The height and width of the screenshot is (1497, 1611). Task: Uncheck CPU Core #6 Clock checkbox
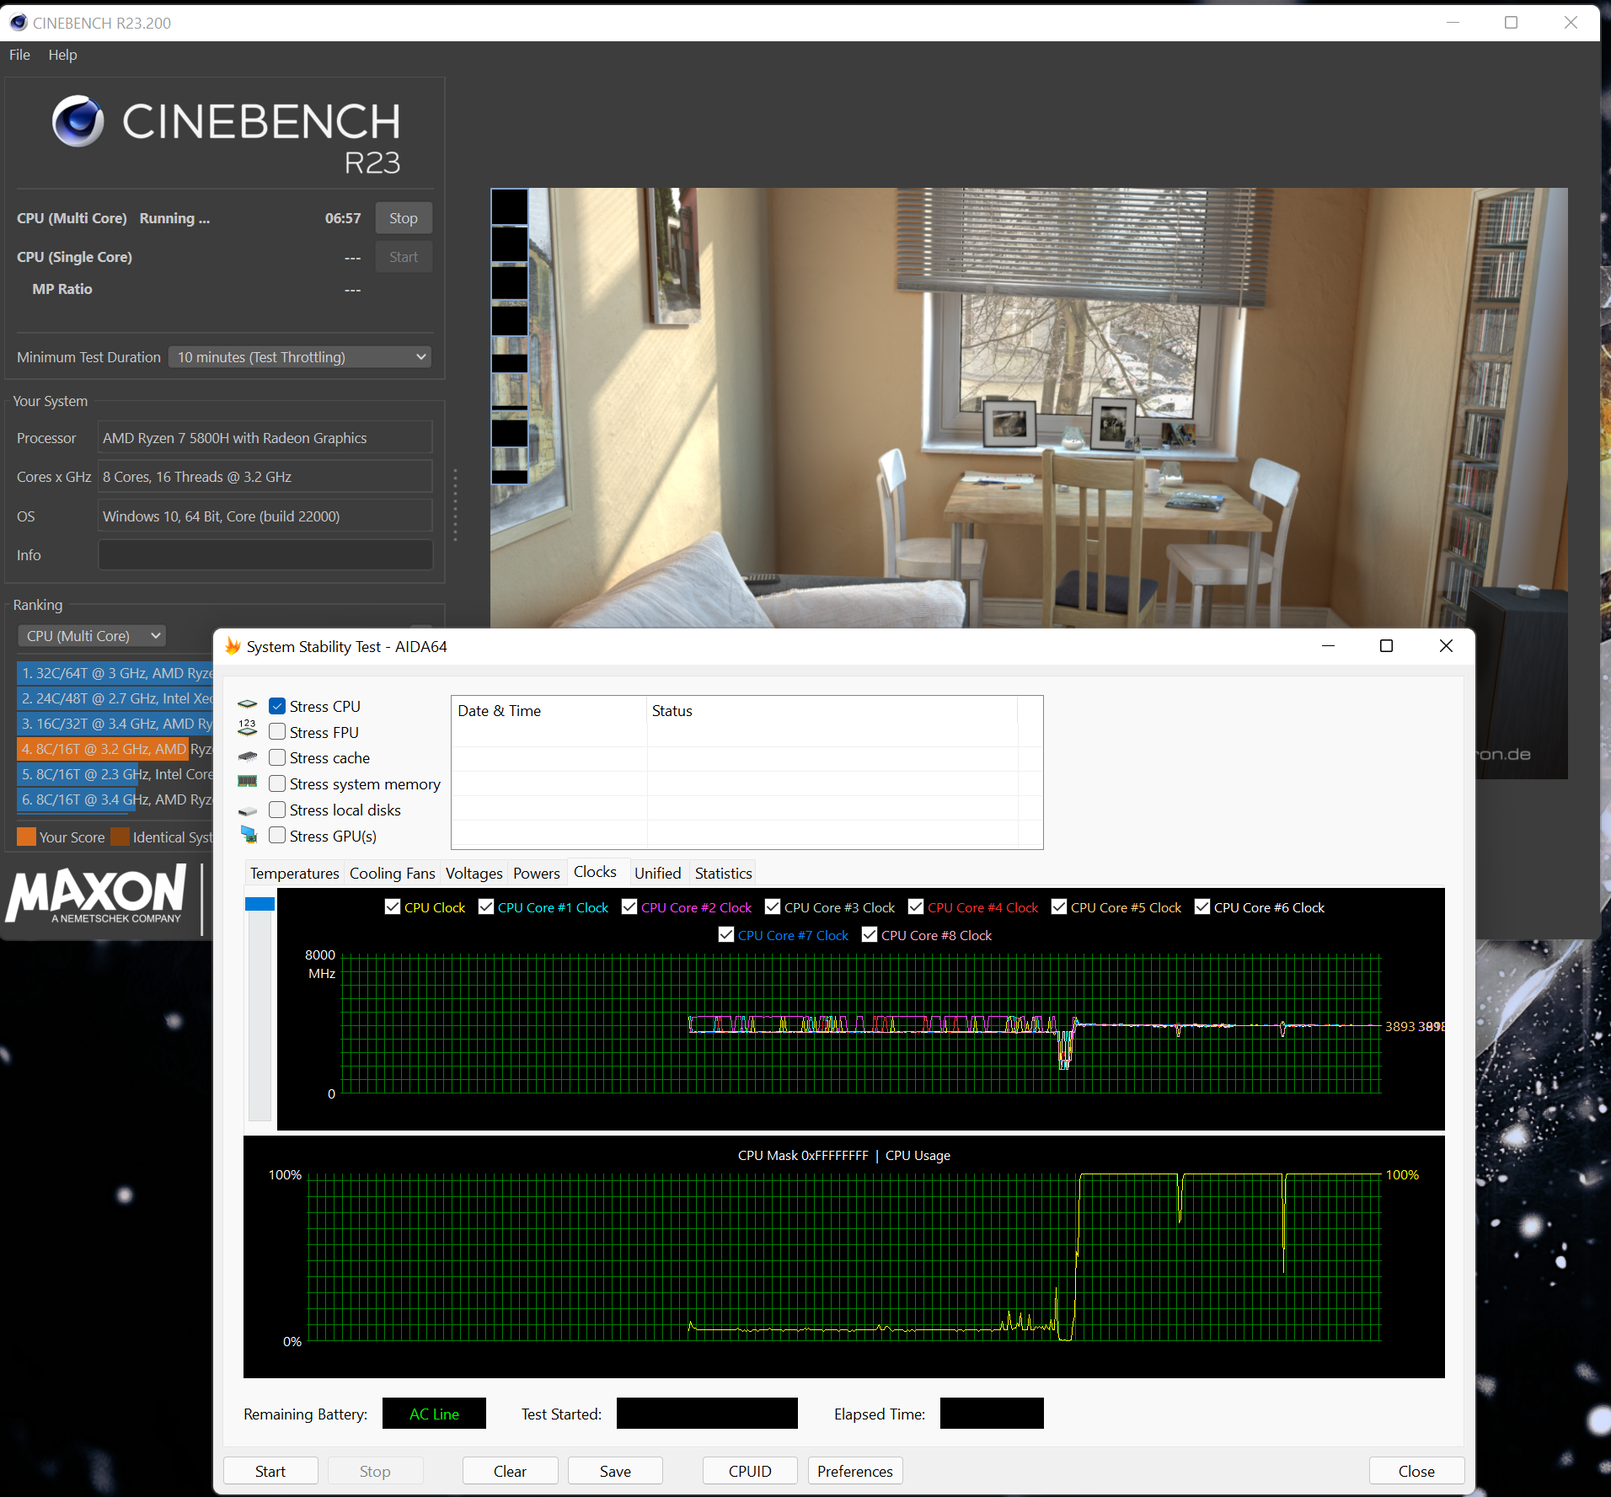1202,907
